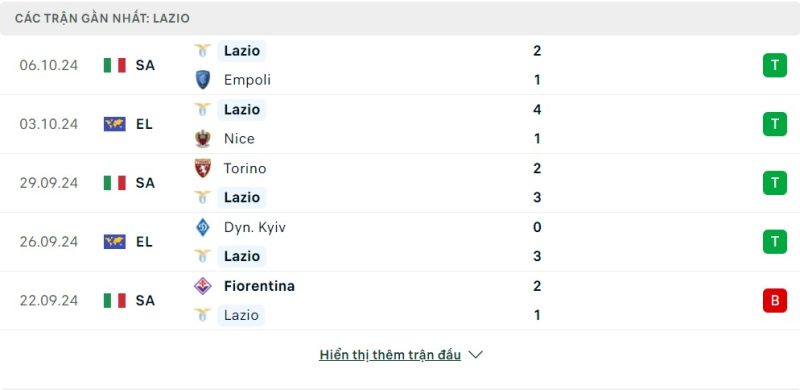
Task: Click the Torino club crest icon
Action: [203, 168]
